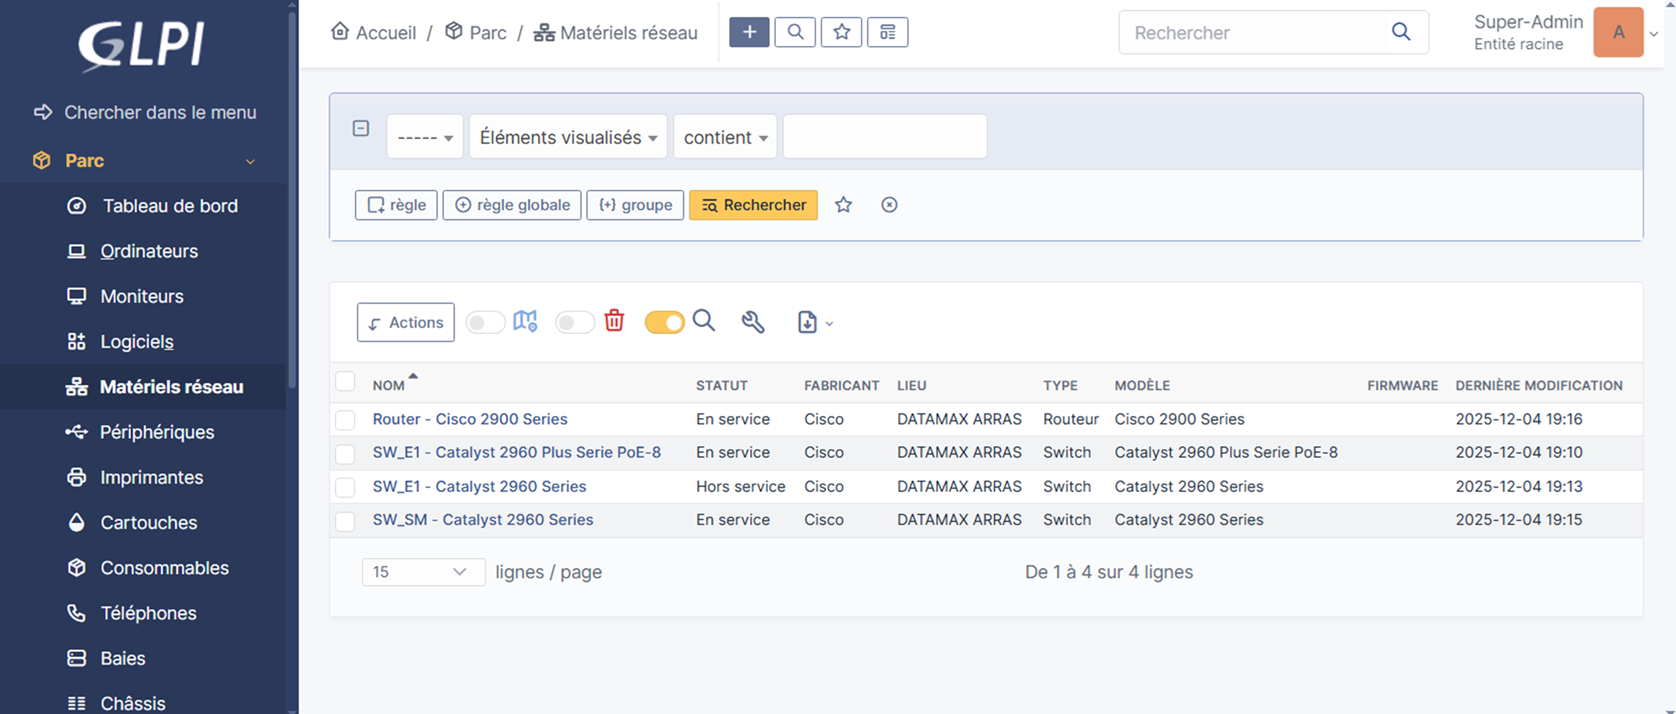Click the (+) groupe button
The width and height of the screenshot is (1676, 714).
coord(635,205)
